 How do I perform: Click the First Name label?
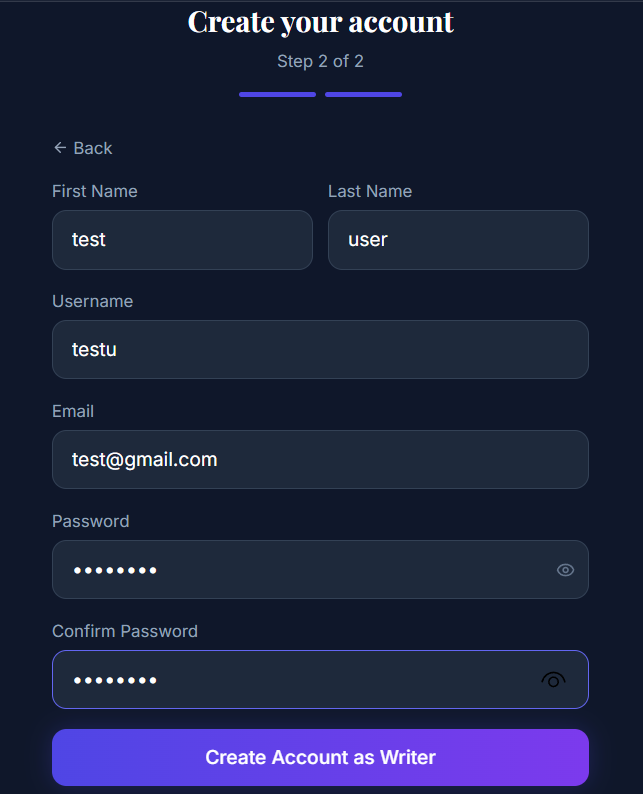95,191
